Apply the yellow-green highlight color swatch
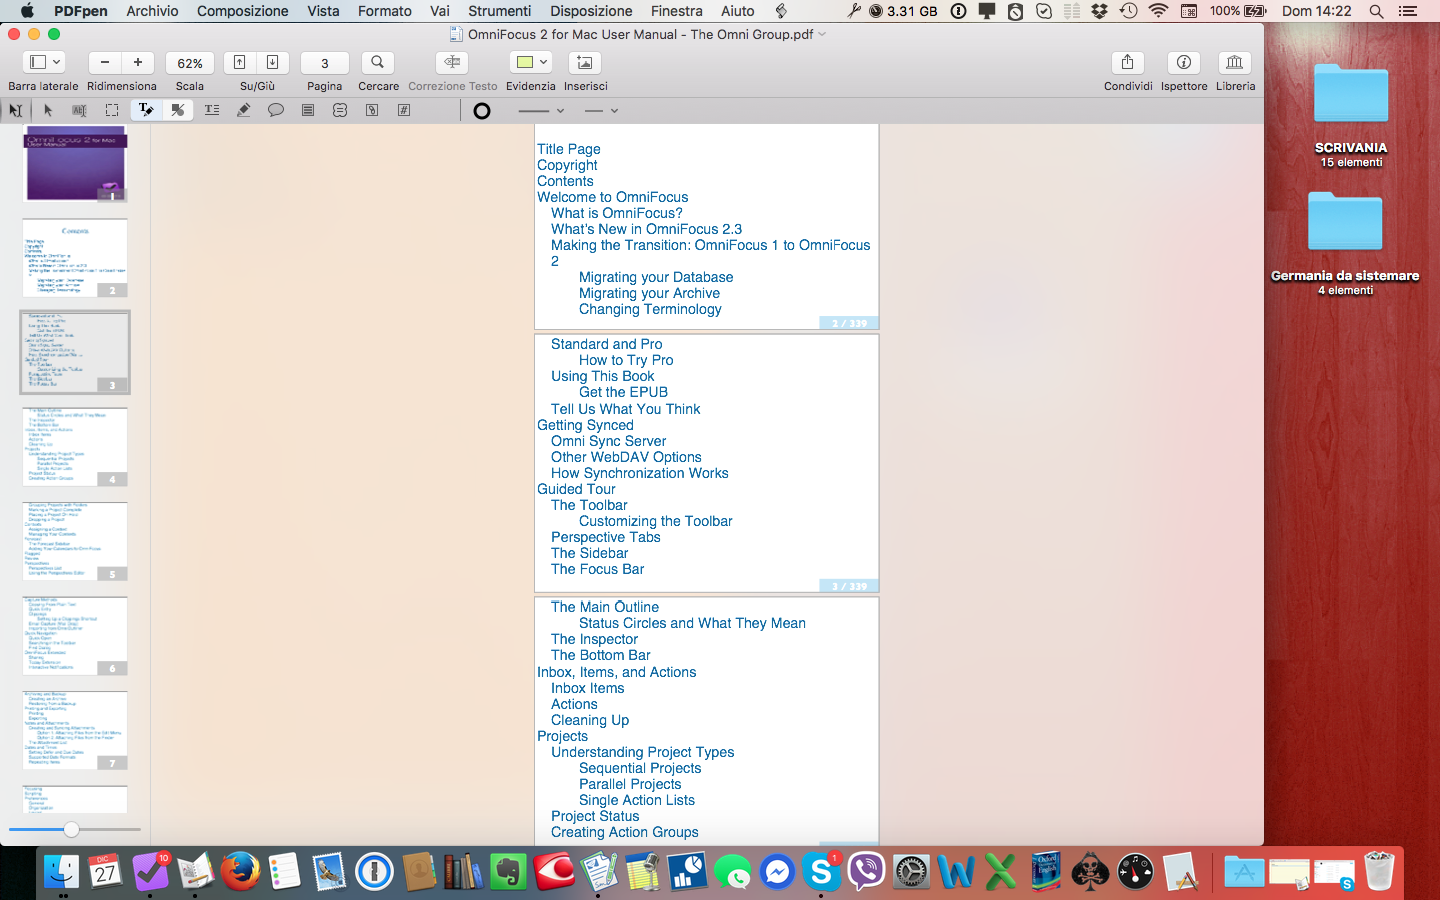Image resolution: width=1440 pixels, height=900 pixels. click(525, 62)
